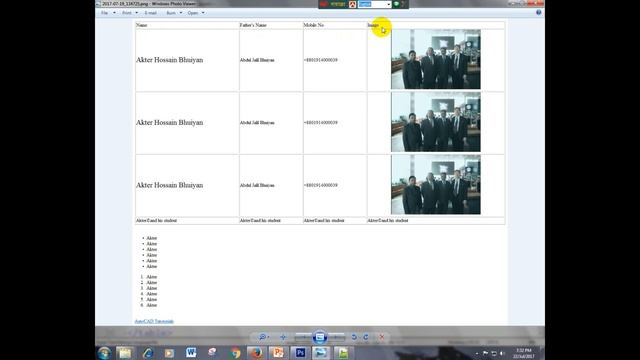
Task: Open Google Chrome from taskbar
Action: pyautogui.click(x=235, y=353)
